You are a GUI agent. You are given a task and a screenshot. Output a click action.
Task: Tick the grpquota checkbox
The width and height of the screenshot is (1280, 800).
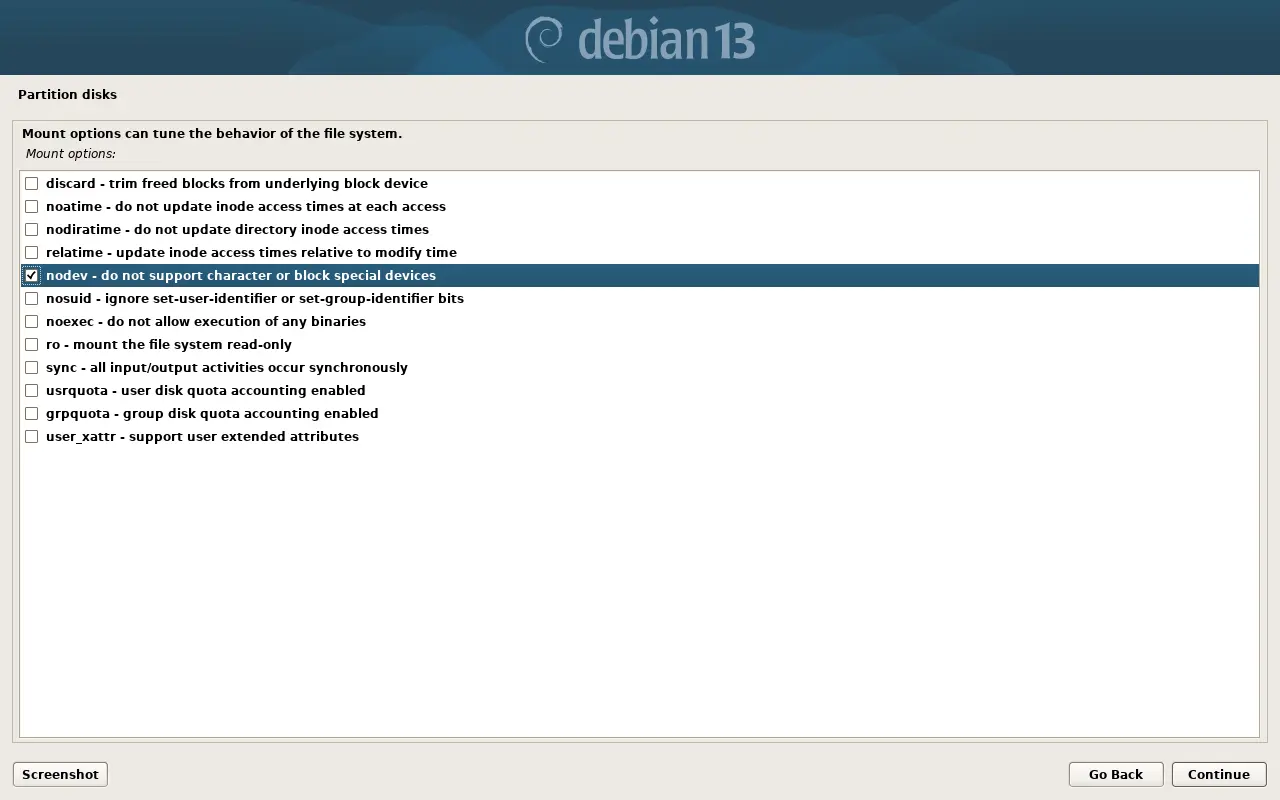(32, 414)
